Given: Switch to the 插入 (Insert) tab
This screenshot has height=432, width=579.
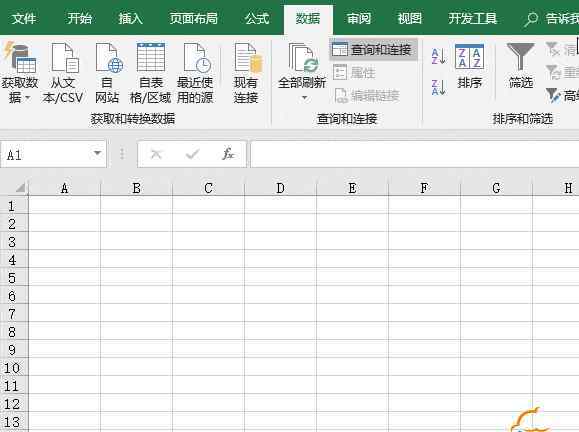Looking at the screenshot, I should point(130,18).
